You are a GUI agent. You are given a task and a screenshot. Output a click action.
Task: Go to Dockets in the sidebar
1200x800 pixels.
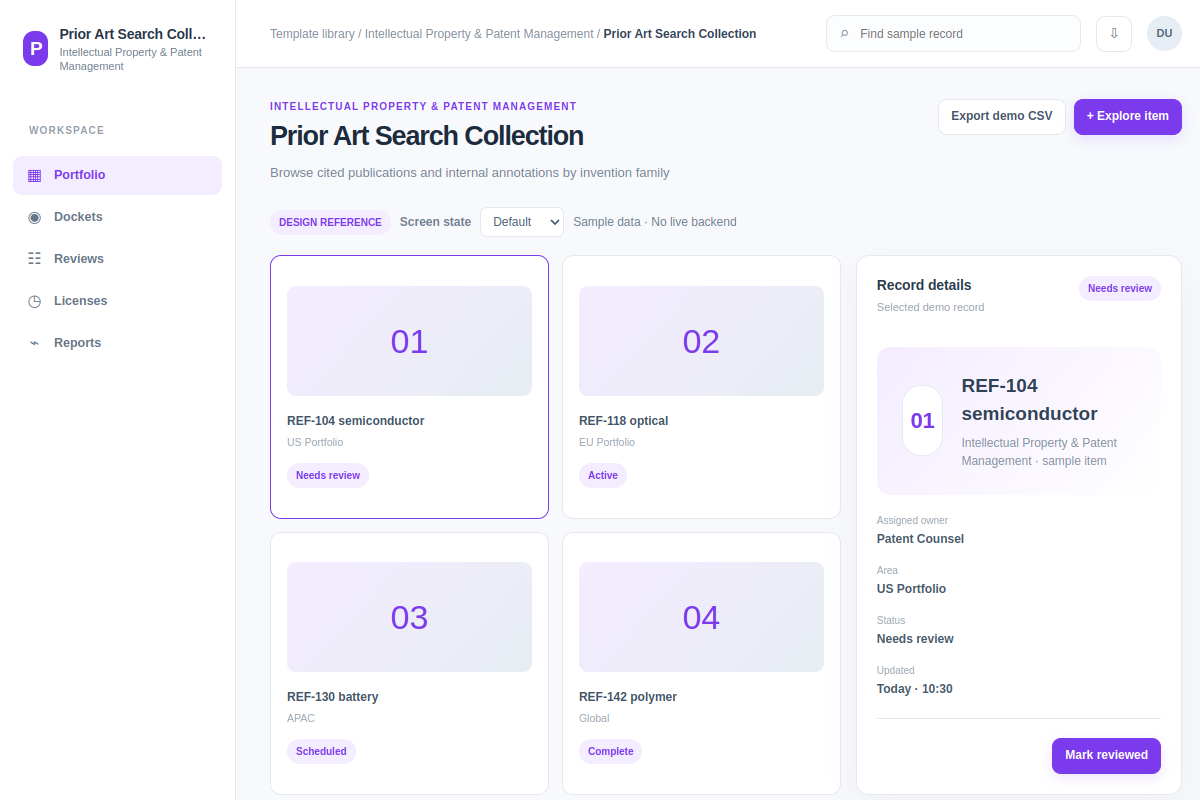tap(117, 217)
